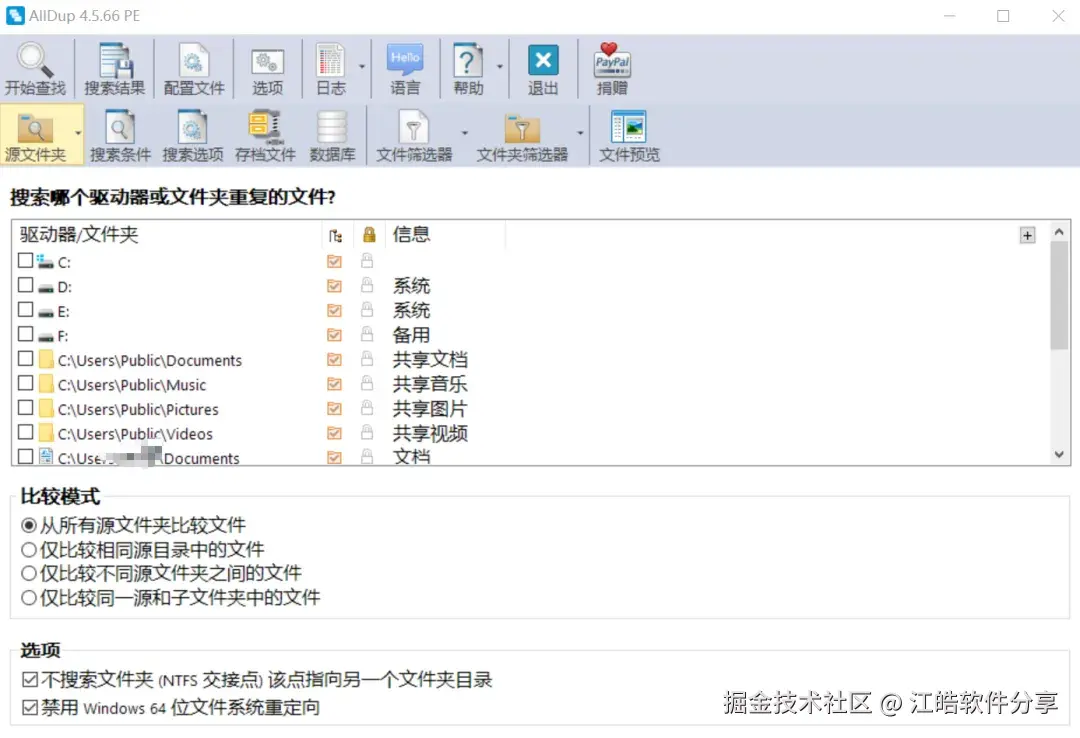This screenshot has width=1080, height=738.
Task: Click the 存档文件 (Archive Files) icon
Action: tap(262, 132)
